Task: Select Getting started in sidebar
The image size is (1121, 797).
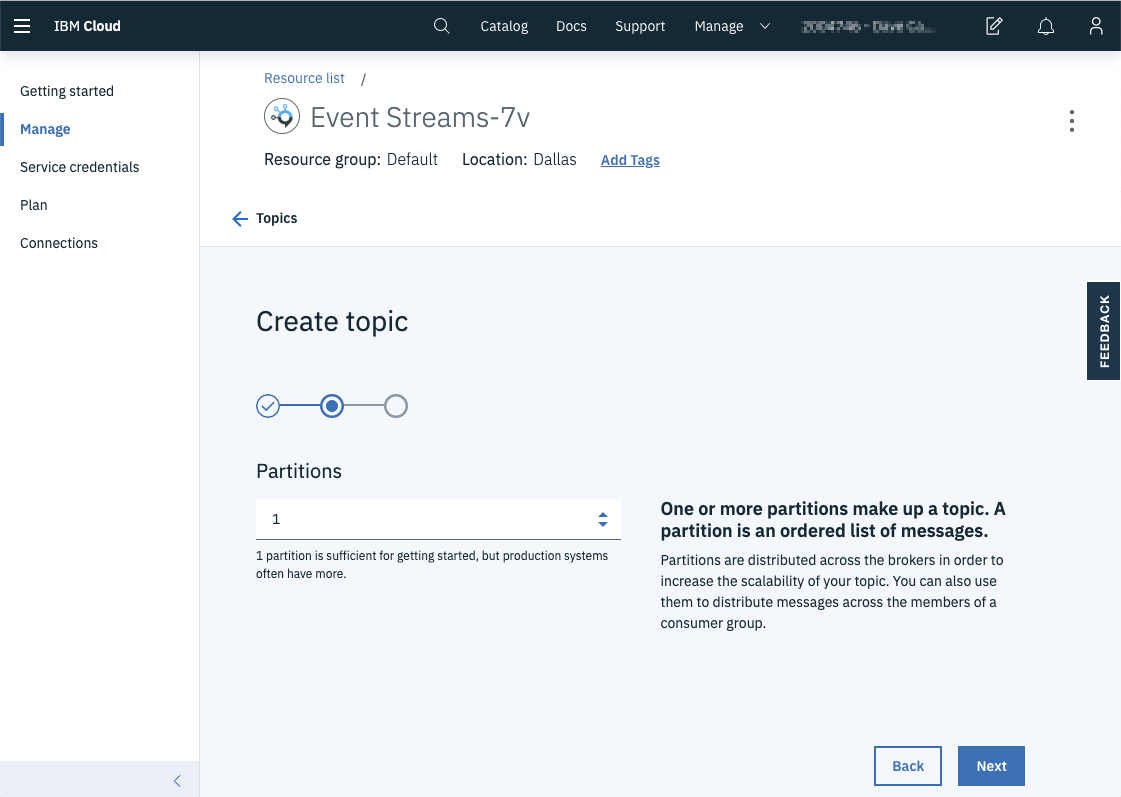Action: point(67,91)
